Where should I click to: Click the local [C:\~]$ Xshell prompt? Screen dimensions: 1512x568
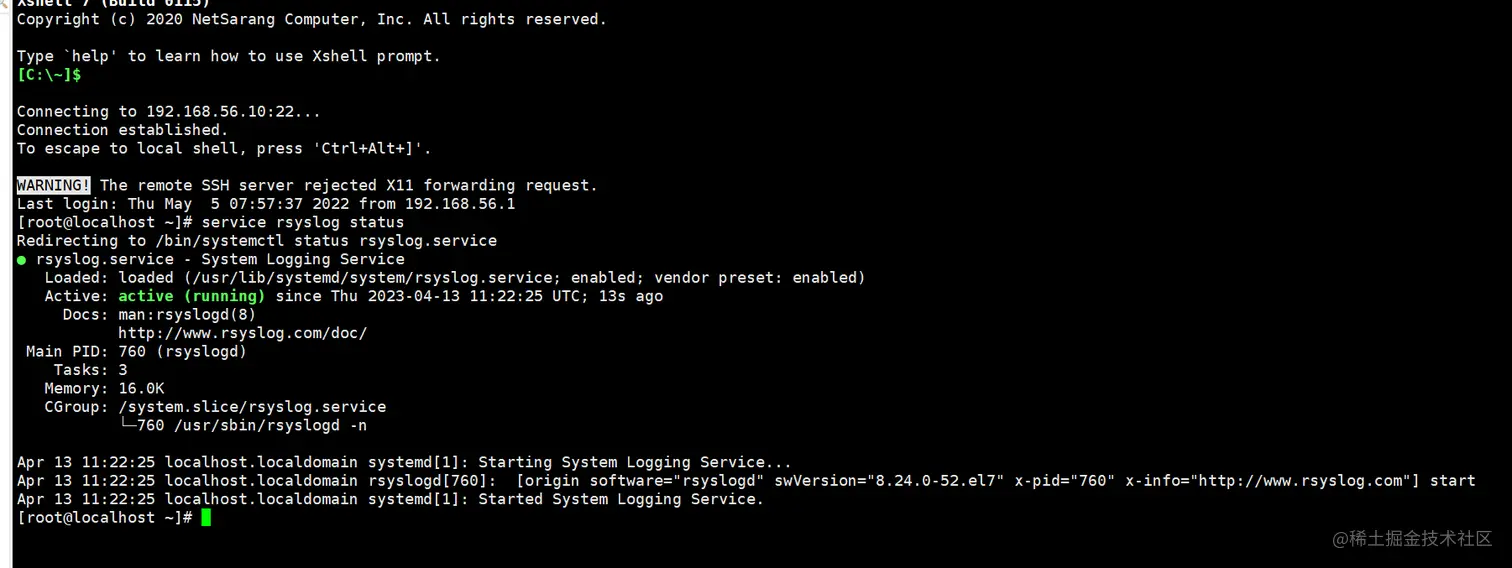point(49,75)
